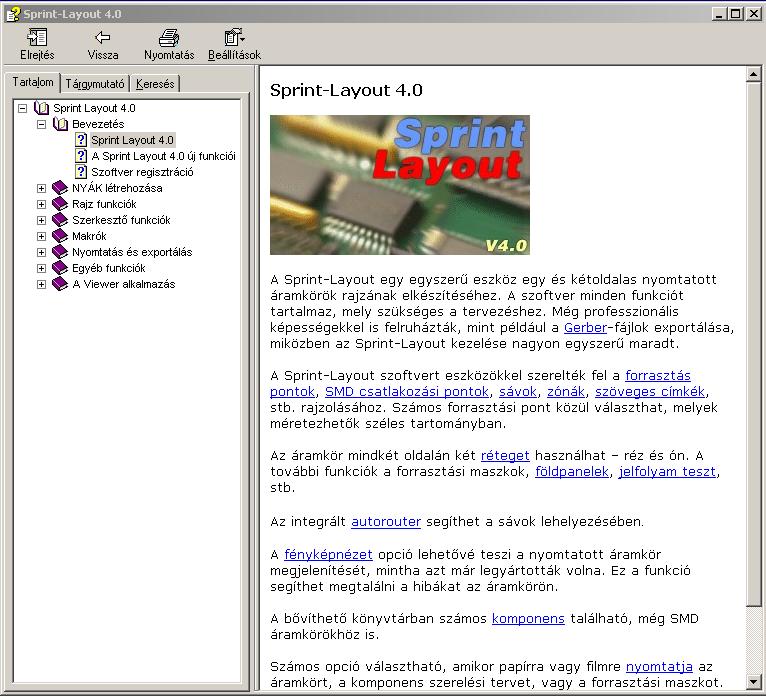Open the földpanelek link
Screen dimensions: 766x696
572,472
